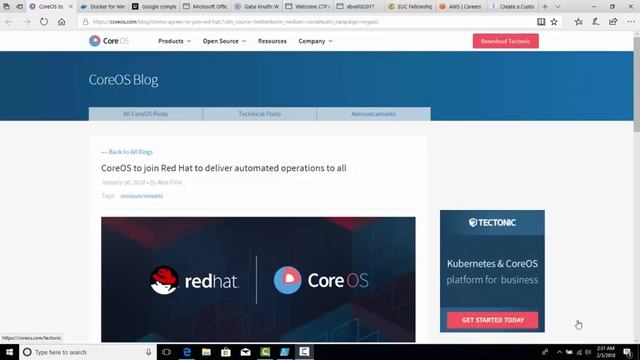Click the browser Back arrow
This screenshot has height=360, width=640.
tap(9, 22)
